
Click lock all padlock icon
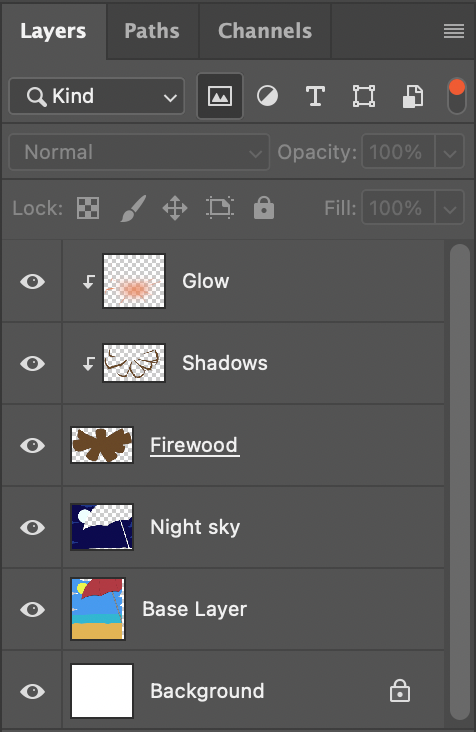pyautogui.click(x=264, y=207)
